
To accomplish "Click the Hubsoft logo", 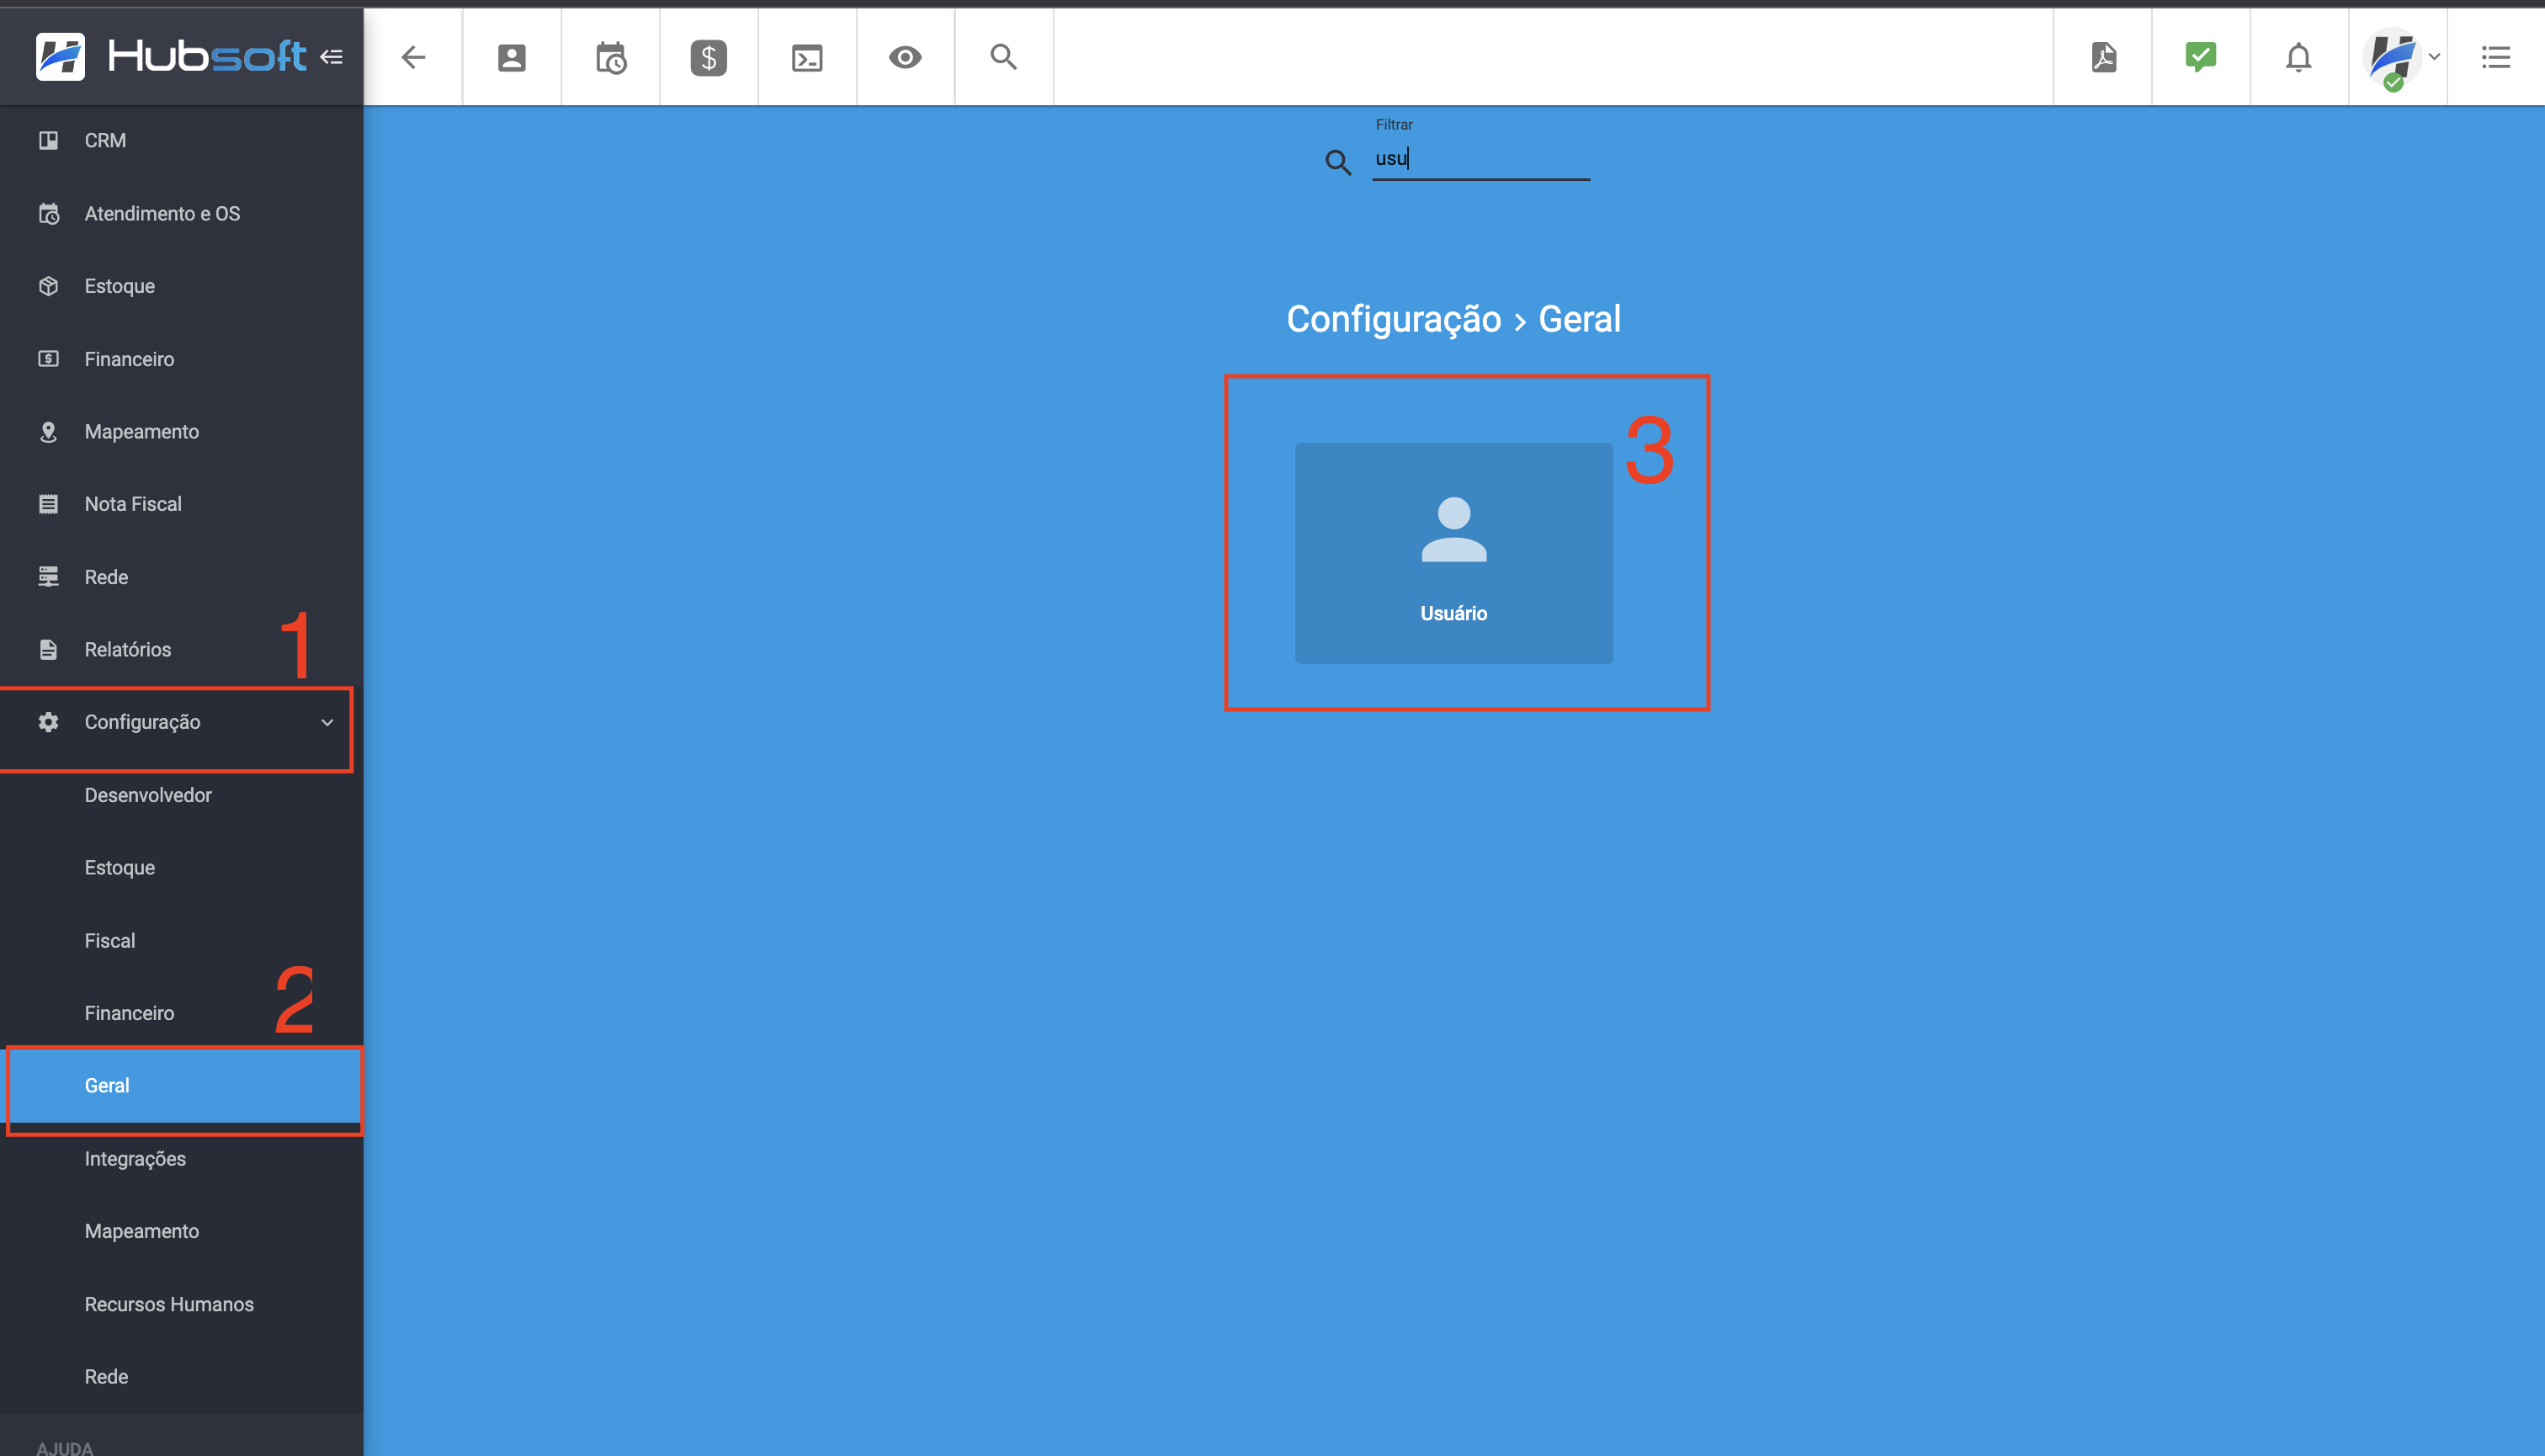I will 171,56.
